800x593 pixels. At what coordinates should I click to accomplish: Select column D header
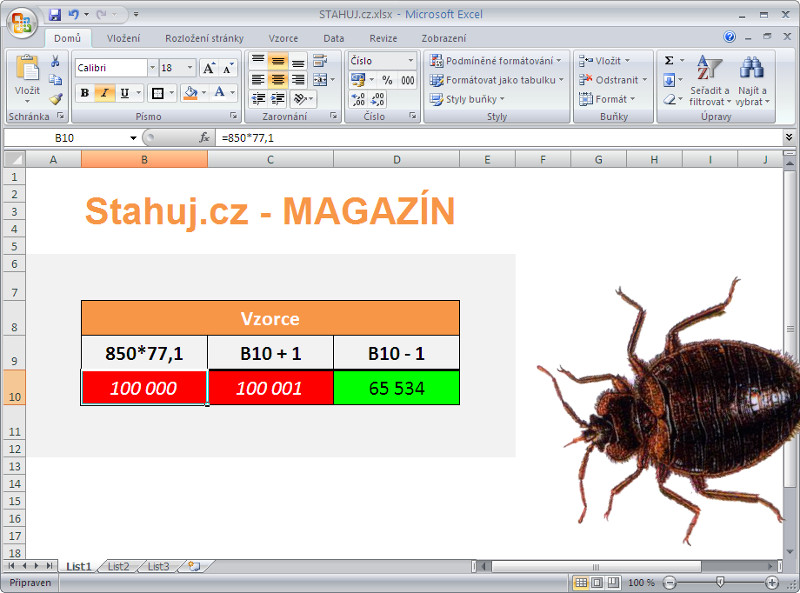(x=396, y=160)
